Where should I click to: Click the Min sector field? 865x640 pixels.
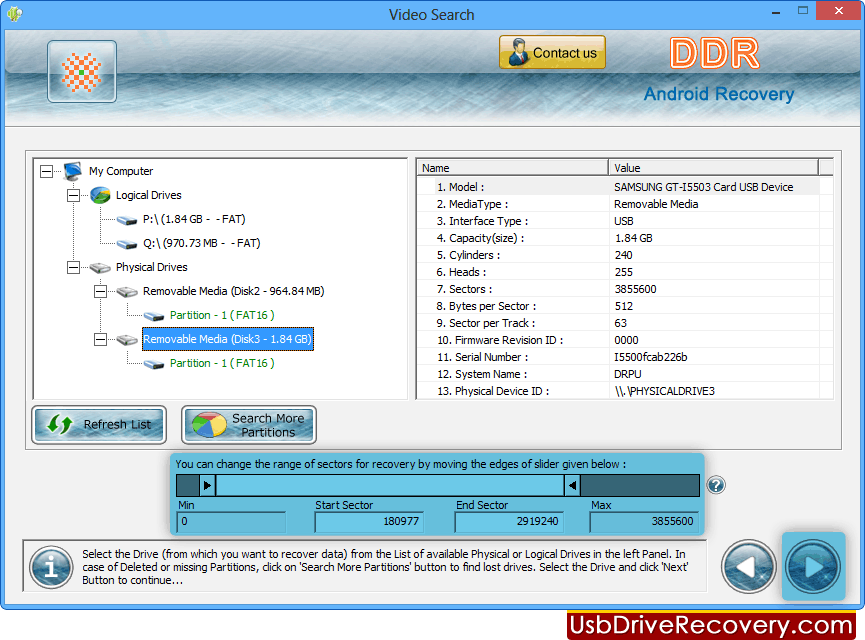point(231,521)
